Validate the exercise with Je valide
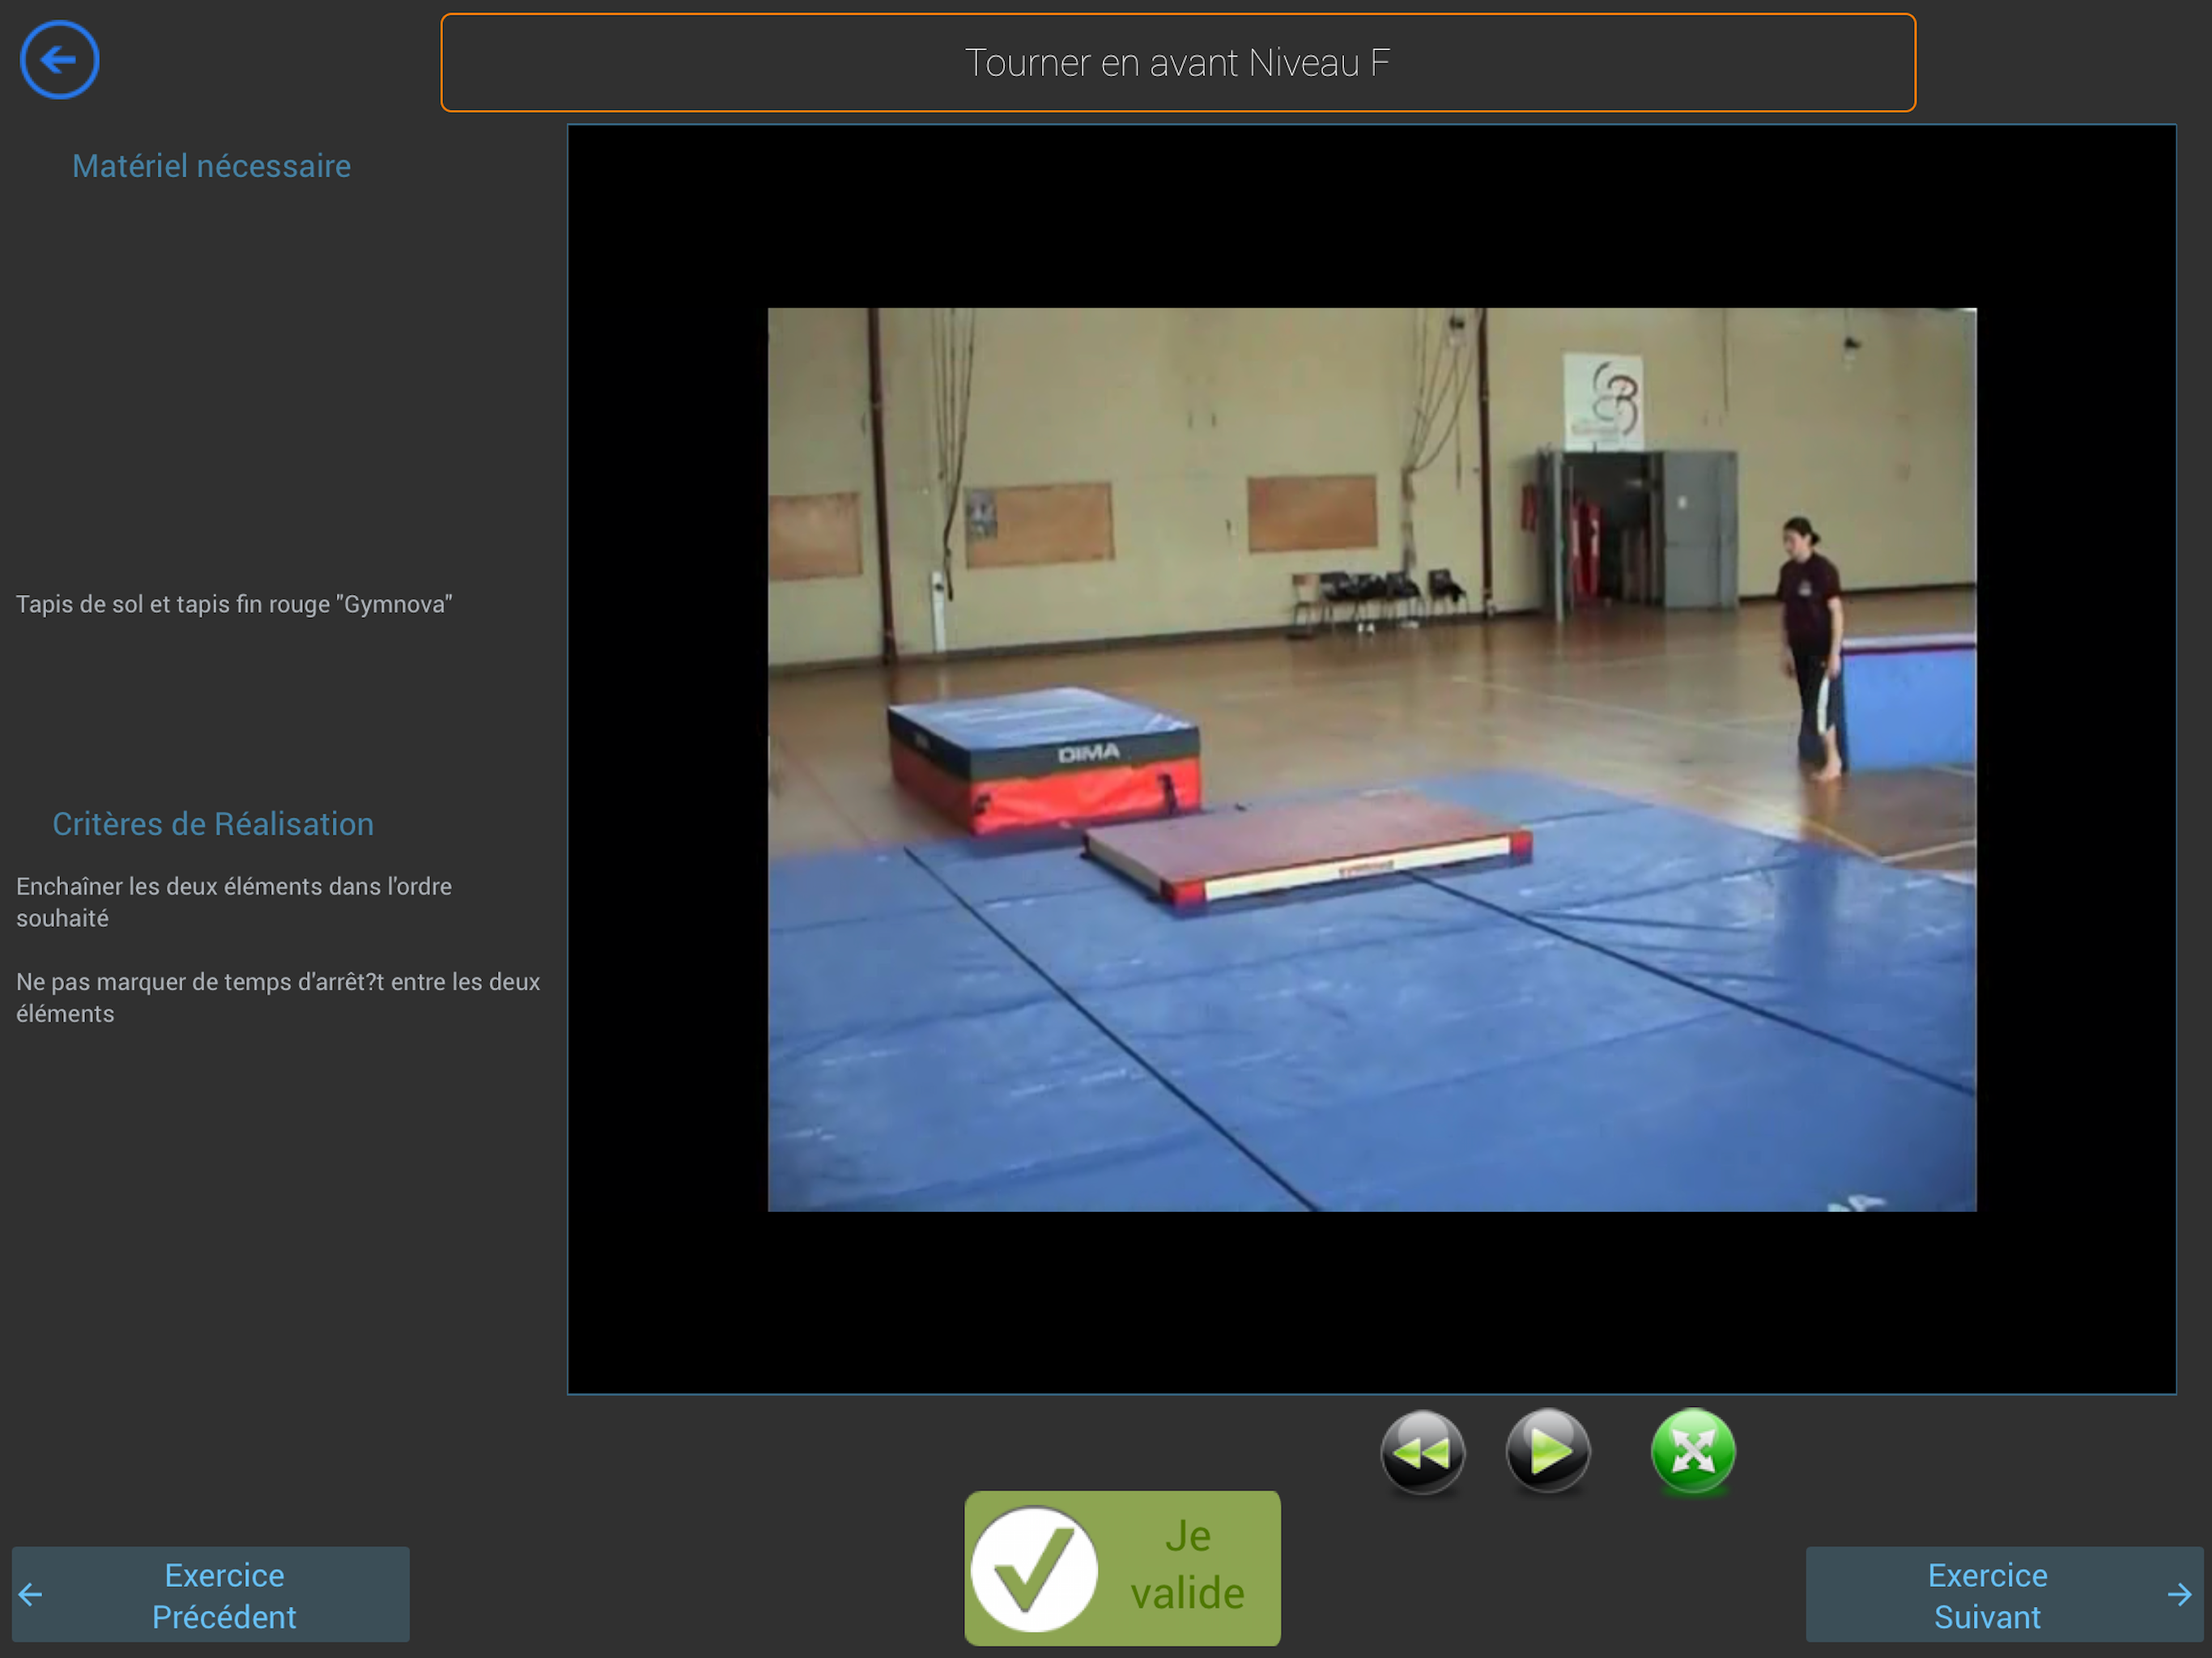Viewport: 2212px width, 1658px height. pyautogui.click(x=1122, y=1567)
